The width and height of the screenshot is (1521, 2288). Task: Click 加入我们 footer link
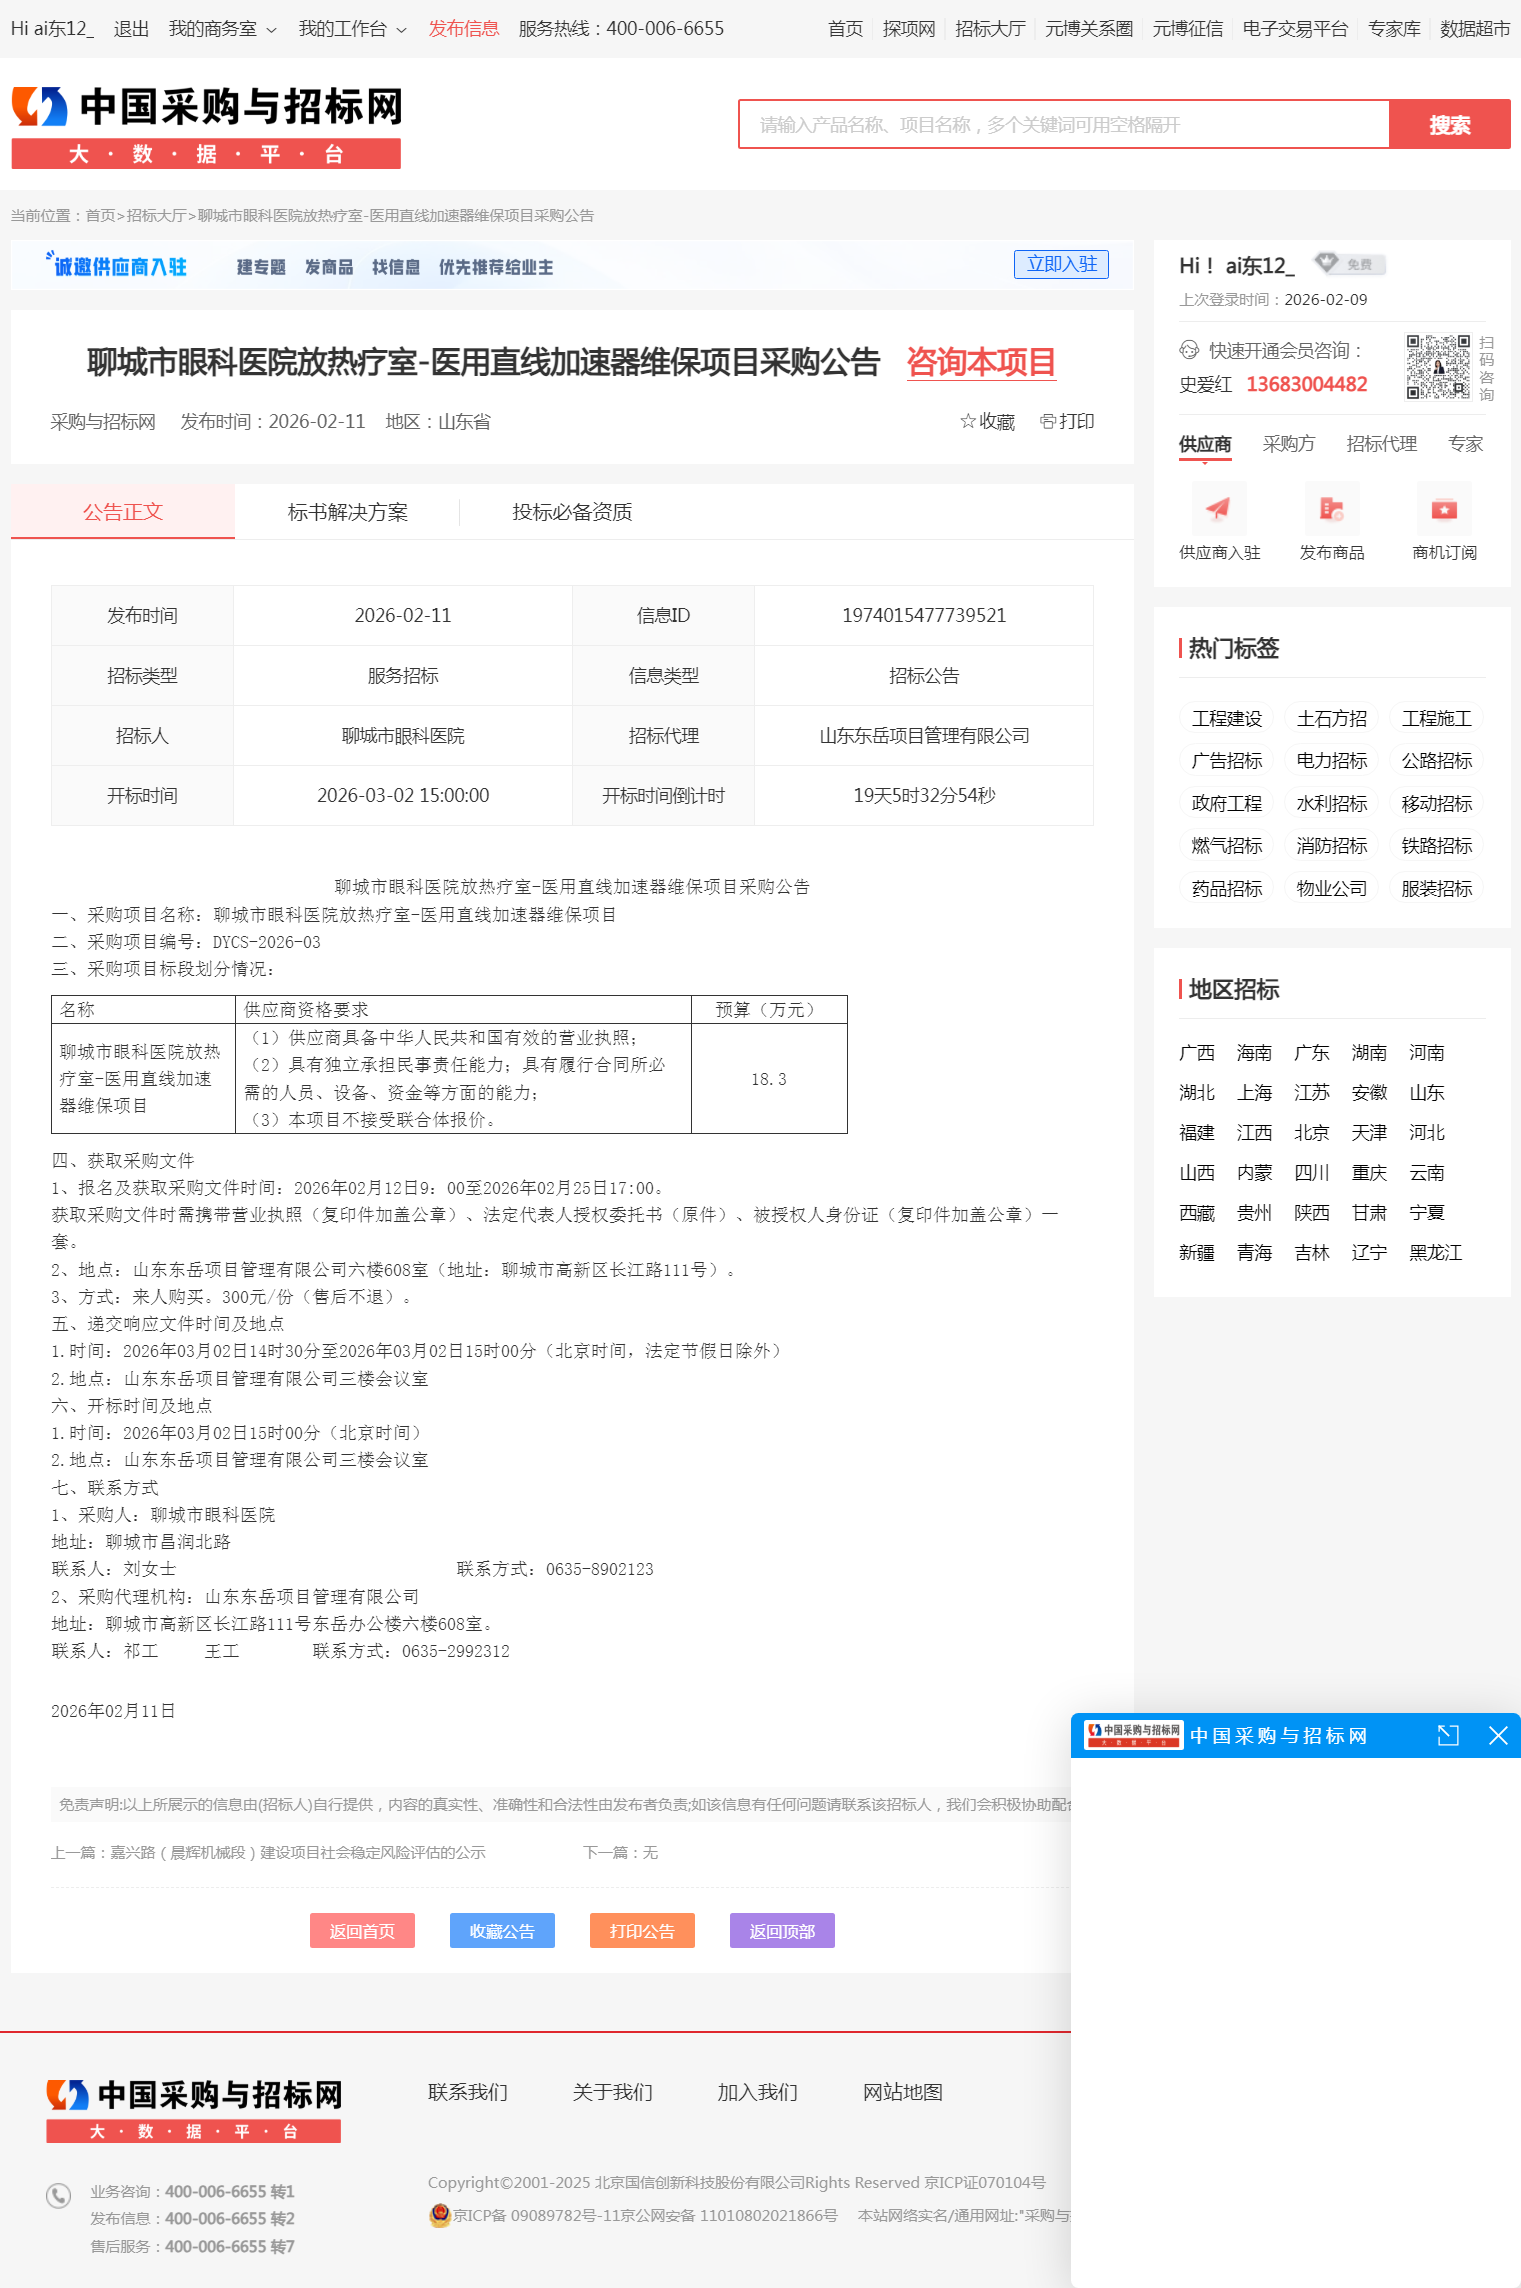pos(757,2092)
